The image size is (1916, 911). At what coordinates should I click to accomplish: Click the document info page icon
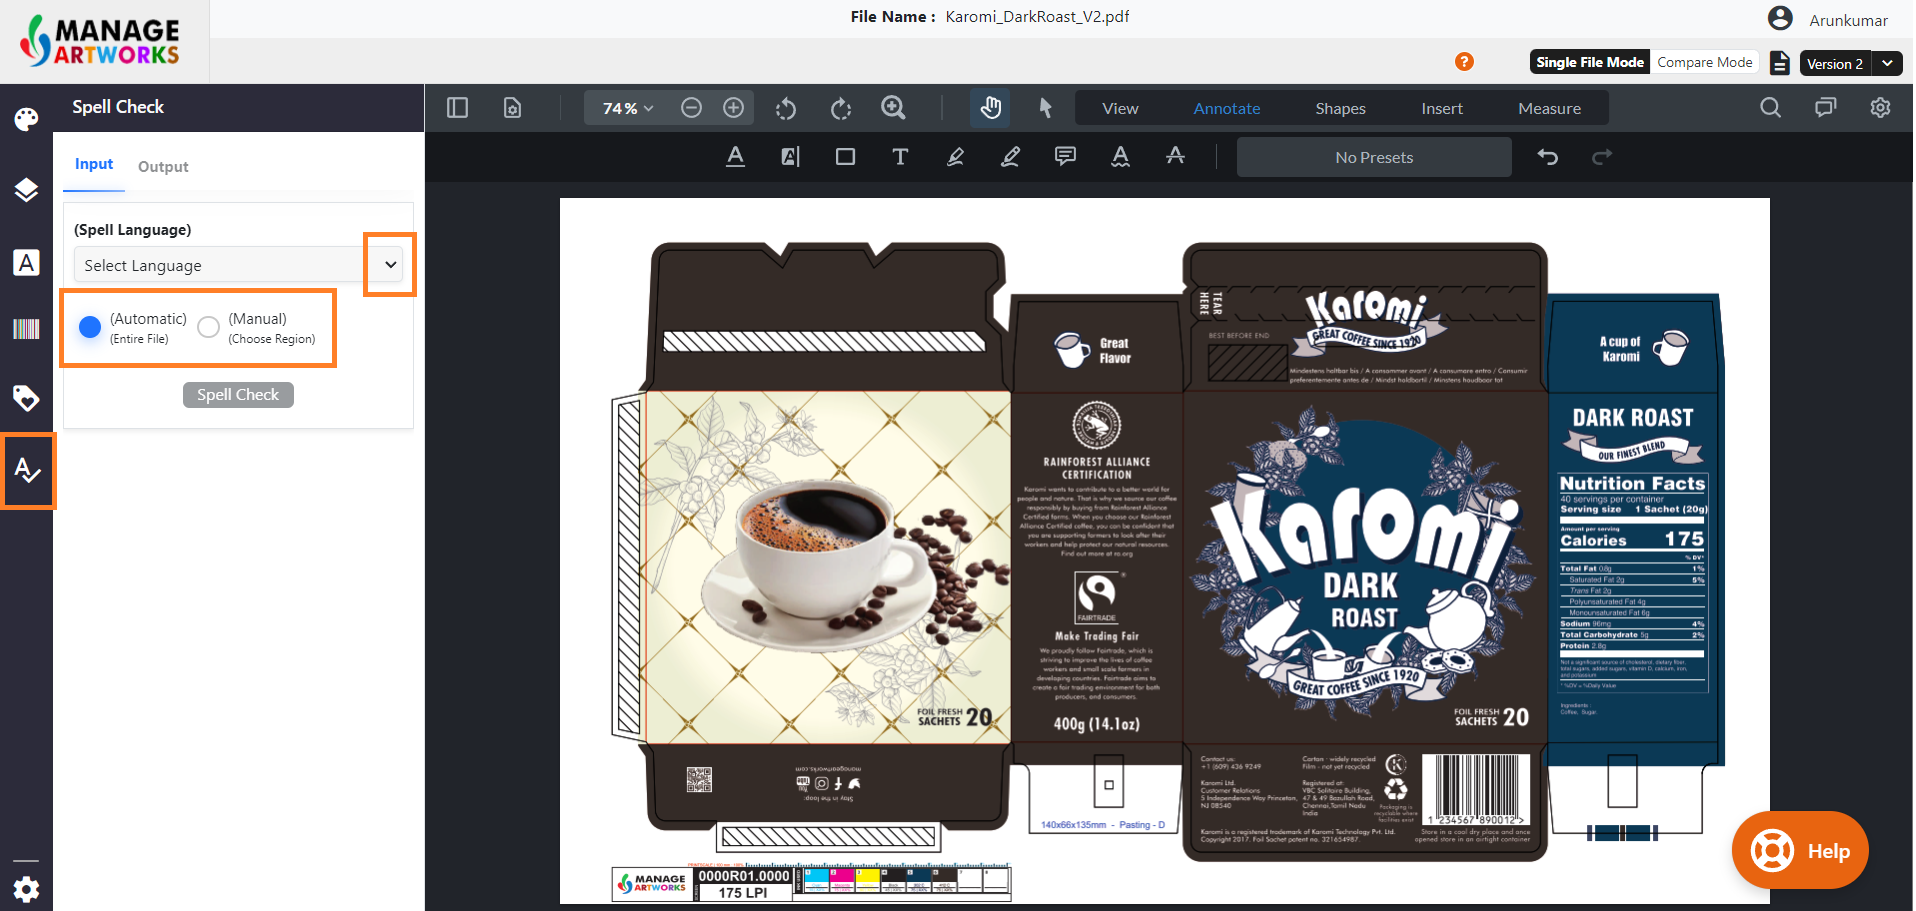[512, 108]
